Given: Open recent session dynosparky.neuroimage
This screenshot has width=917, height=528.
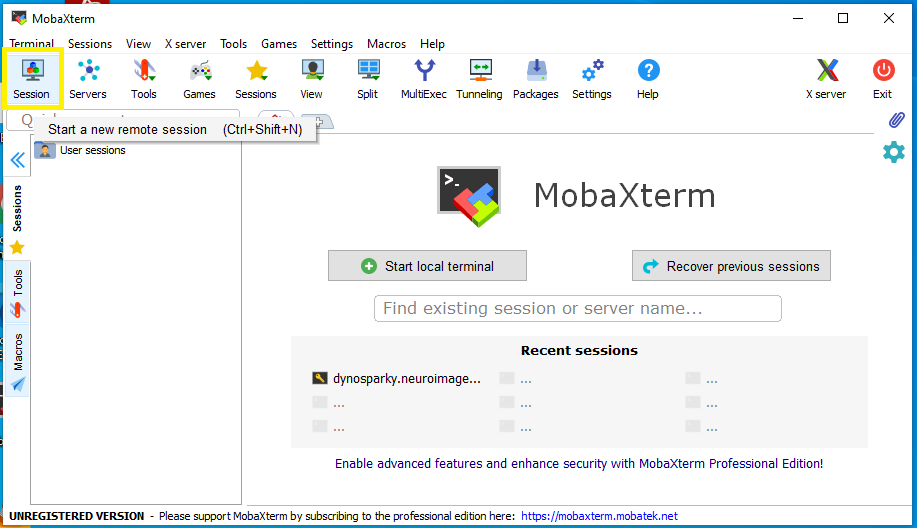Looking at the screenshot, I should click(x=397, y=379).
